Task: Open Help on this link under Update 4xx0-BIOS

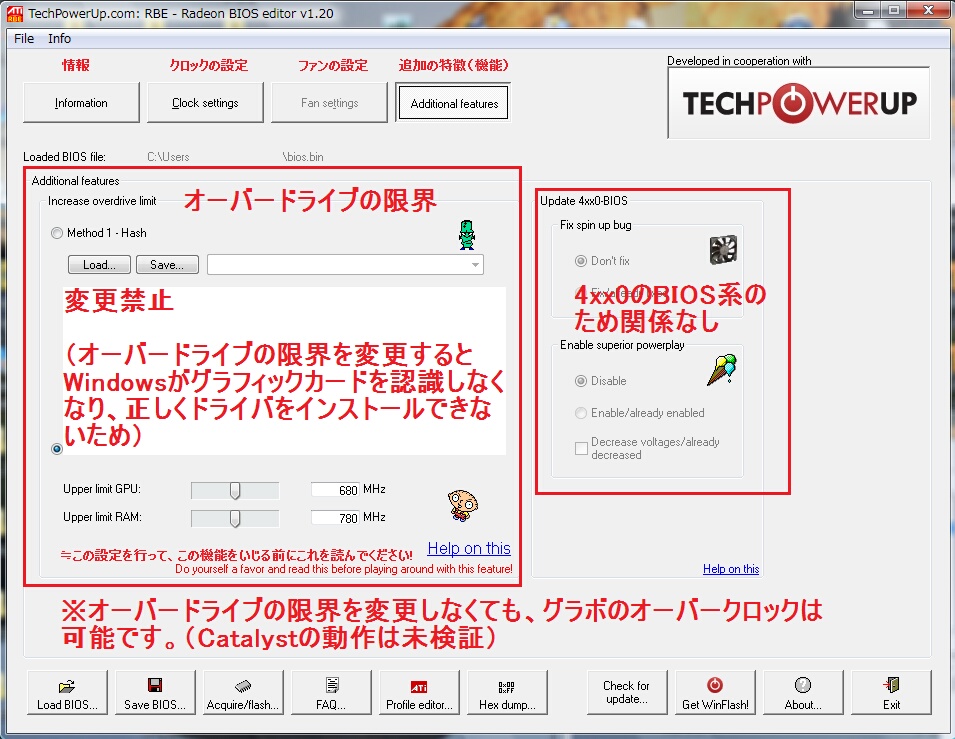Action: (x=731, y=569)
